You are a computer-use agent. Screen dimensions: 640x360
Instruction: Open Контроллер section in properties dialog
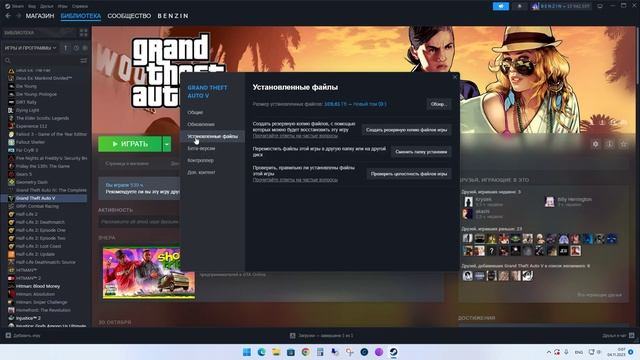point(200,160)
